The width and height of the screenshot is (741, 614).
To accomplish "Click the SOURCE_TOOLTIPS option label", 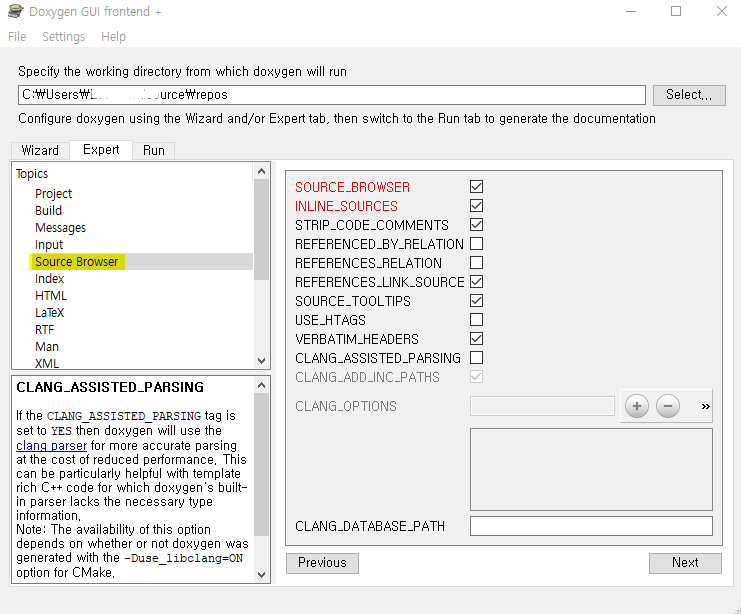I will 353,301.
